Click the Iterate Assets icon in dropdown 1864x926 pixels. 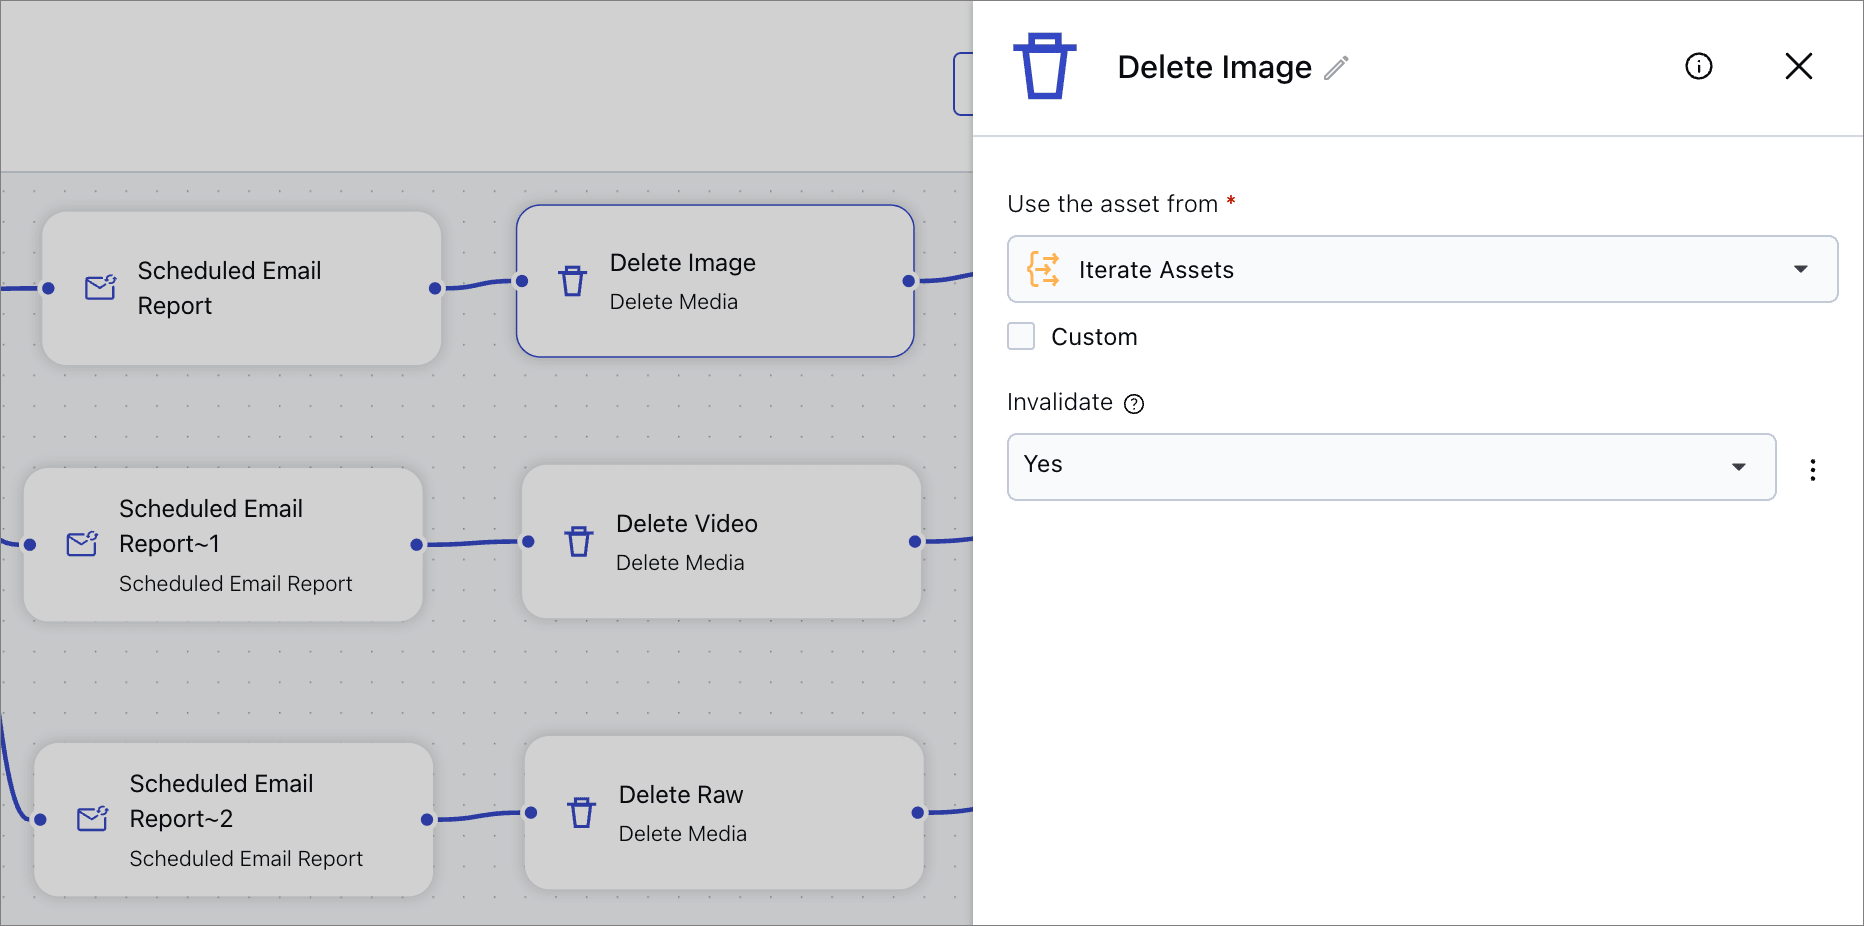1043,270
